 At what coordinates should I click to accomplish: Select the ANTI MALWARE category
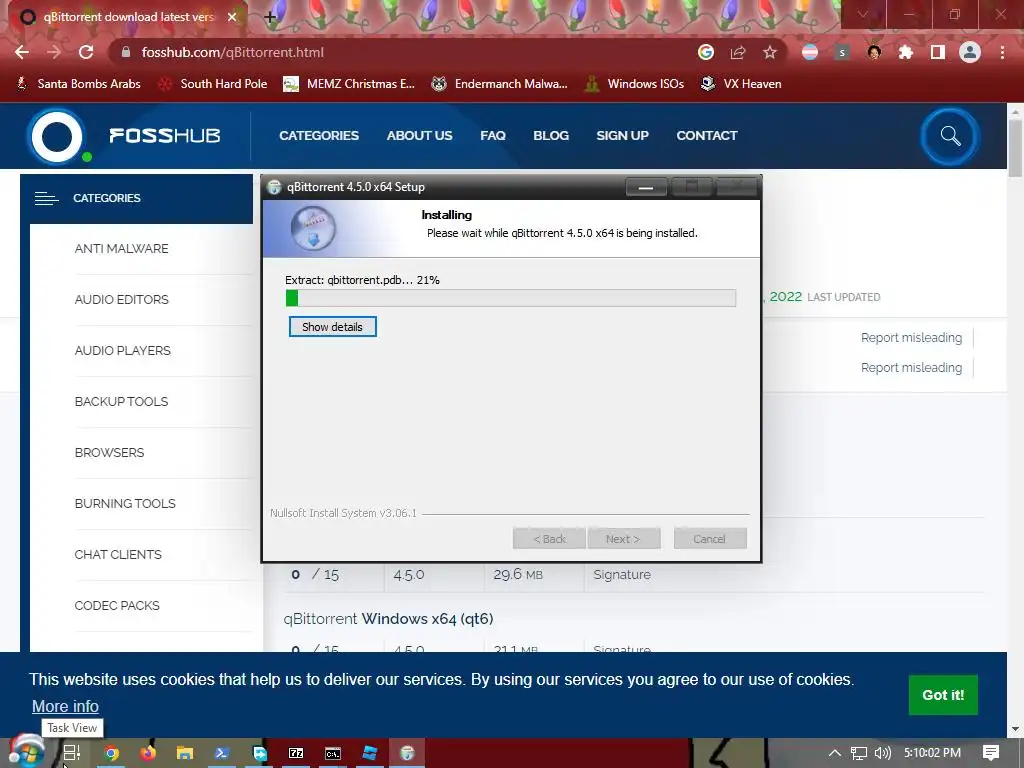pos(121,249)
